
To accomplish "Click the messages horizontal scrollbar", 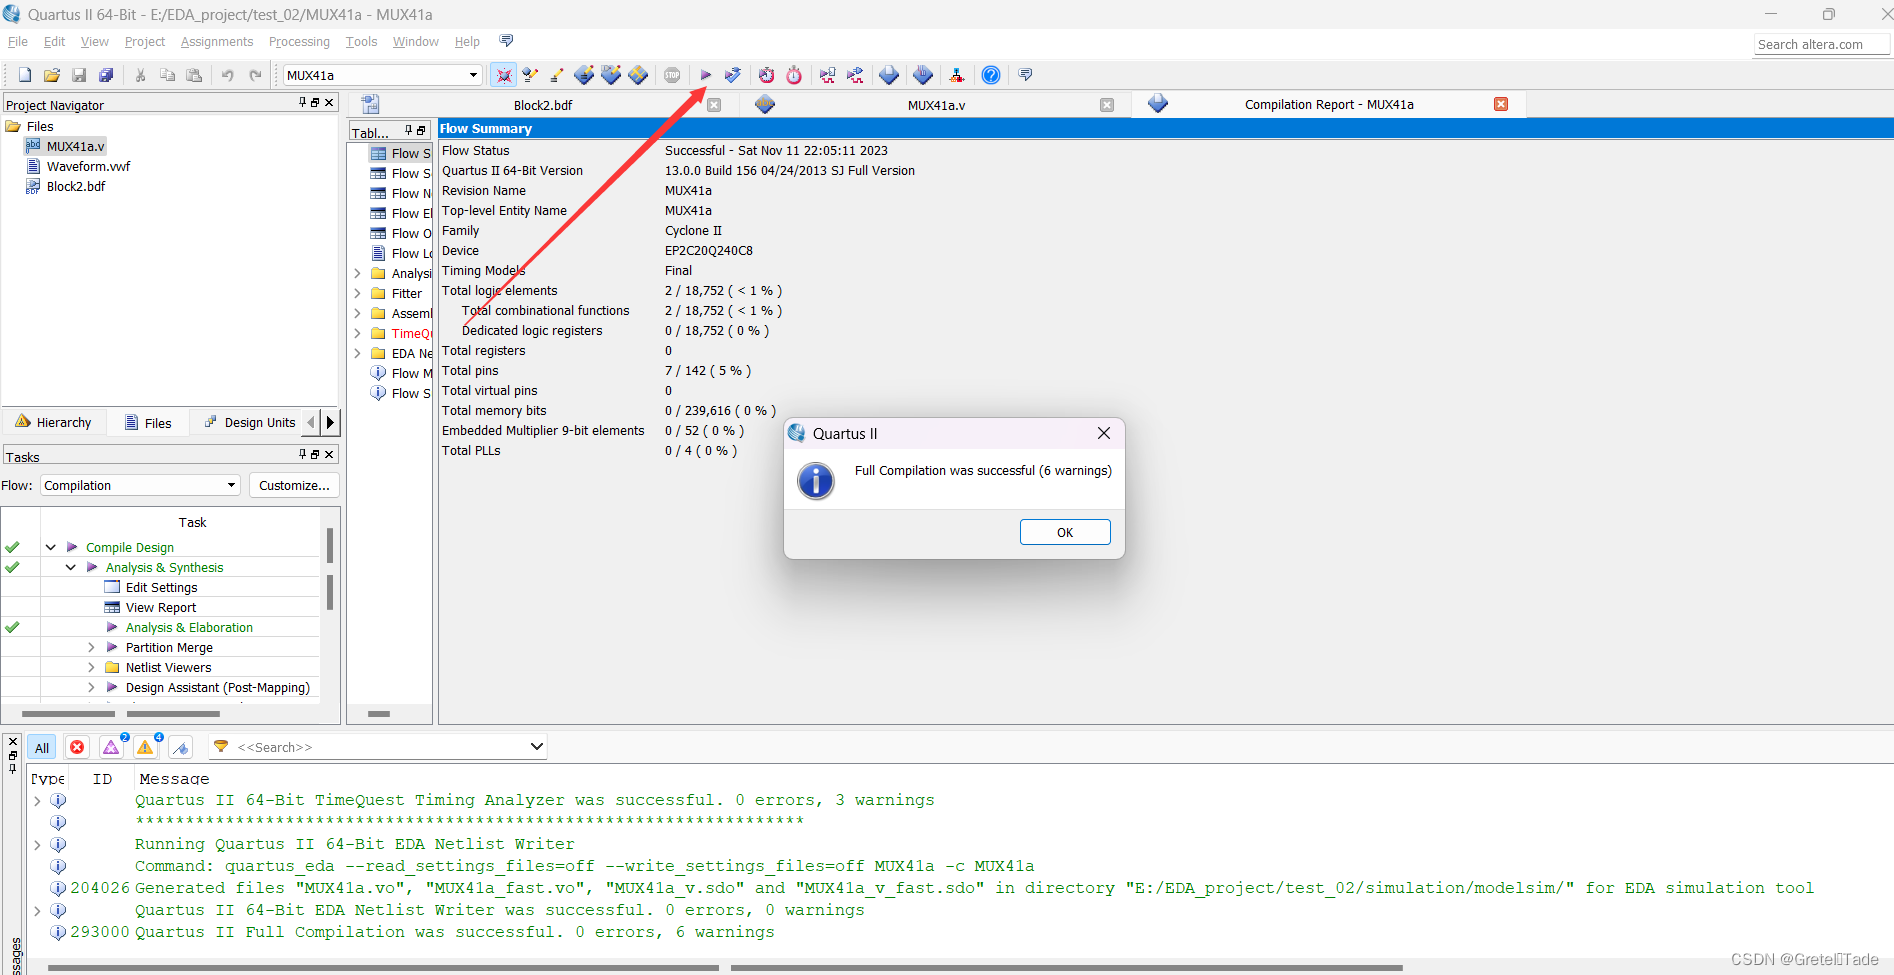I will 725,968.
